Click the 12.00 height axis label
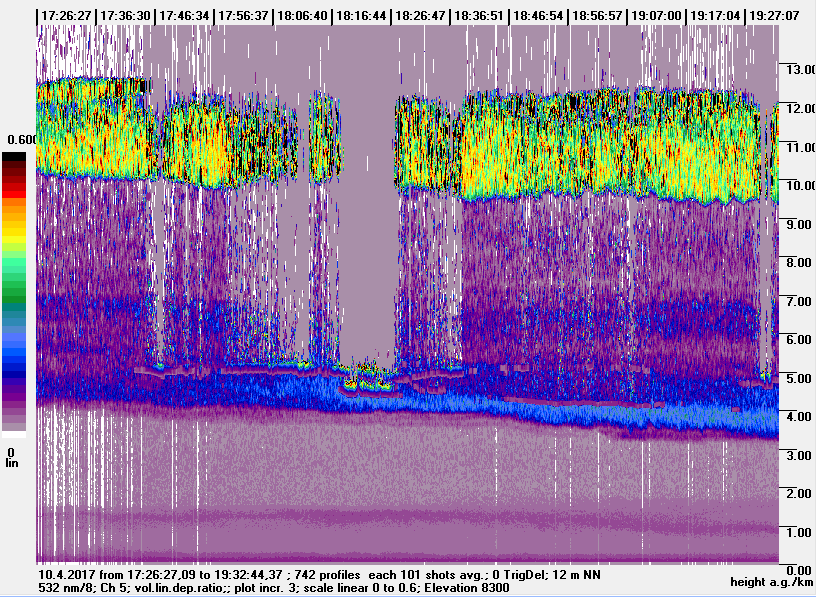 pyautogui.click(x=800, y=109)
